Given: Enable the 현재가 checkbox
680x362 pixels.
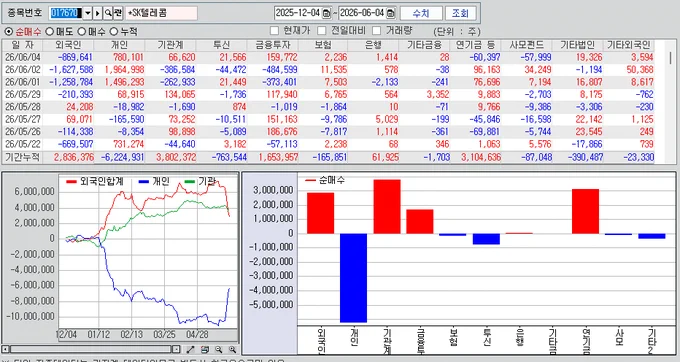Looking at the screenshot, I should click(x=274, y=31).
